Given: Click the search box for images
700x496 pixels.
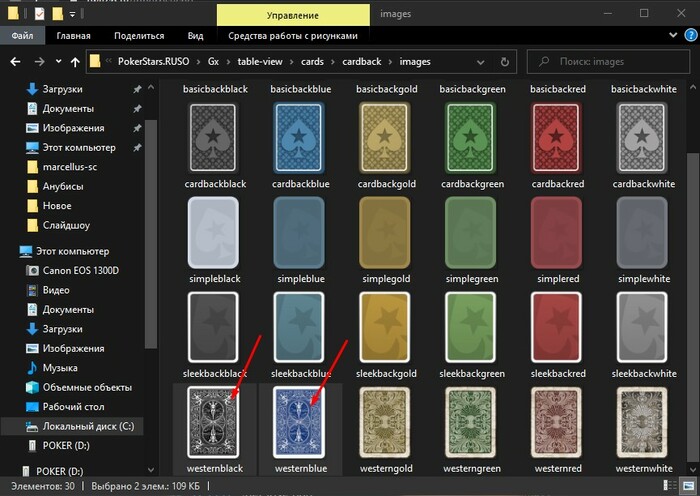Looking at the screenshot, I should (608, 62).
